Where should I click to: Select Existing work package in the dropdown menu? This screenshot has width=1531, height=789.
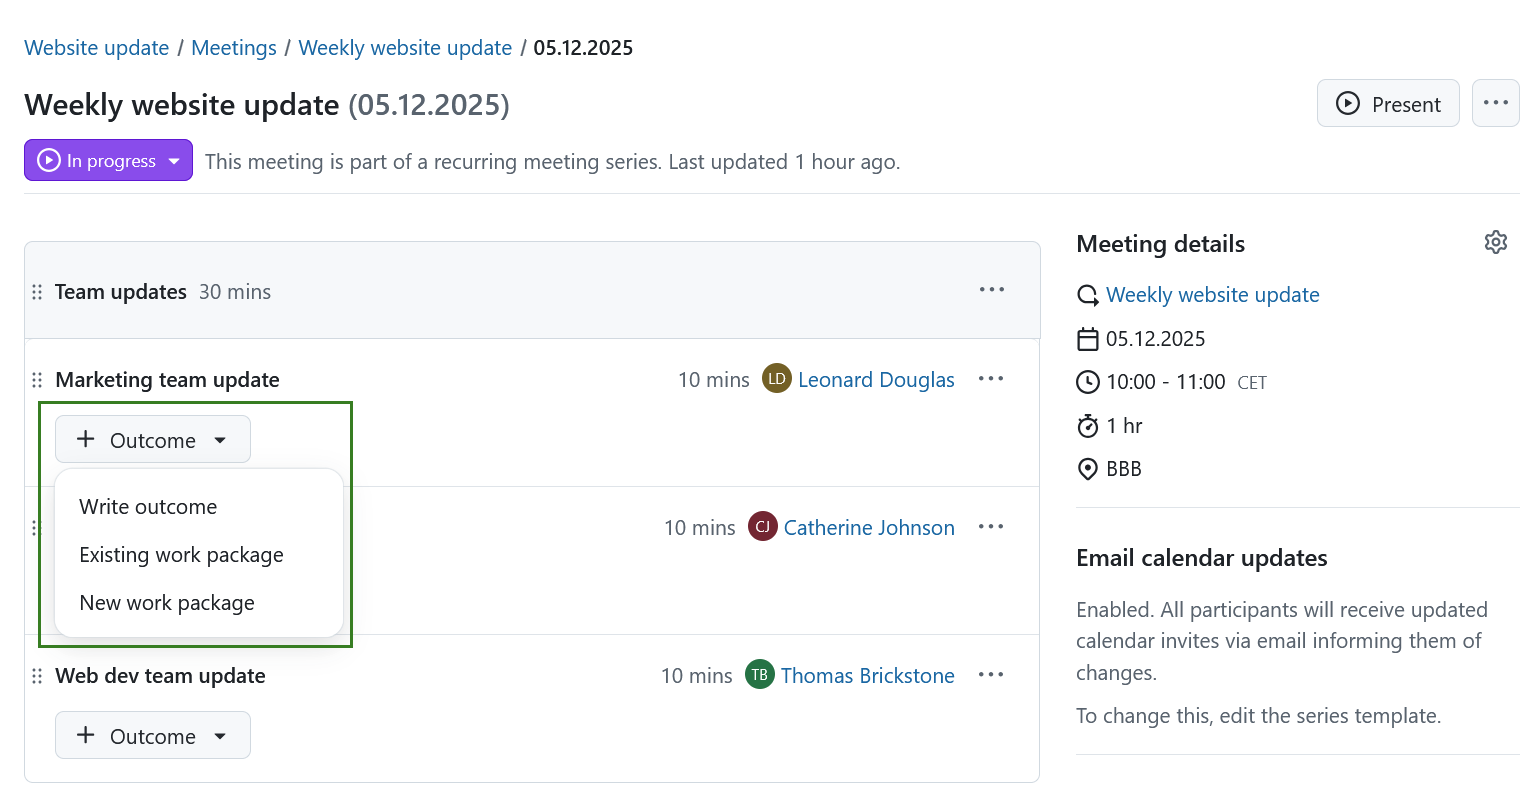[181, 555]
